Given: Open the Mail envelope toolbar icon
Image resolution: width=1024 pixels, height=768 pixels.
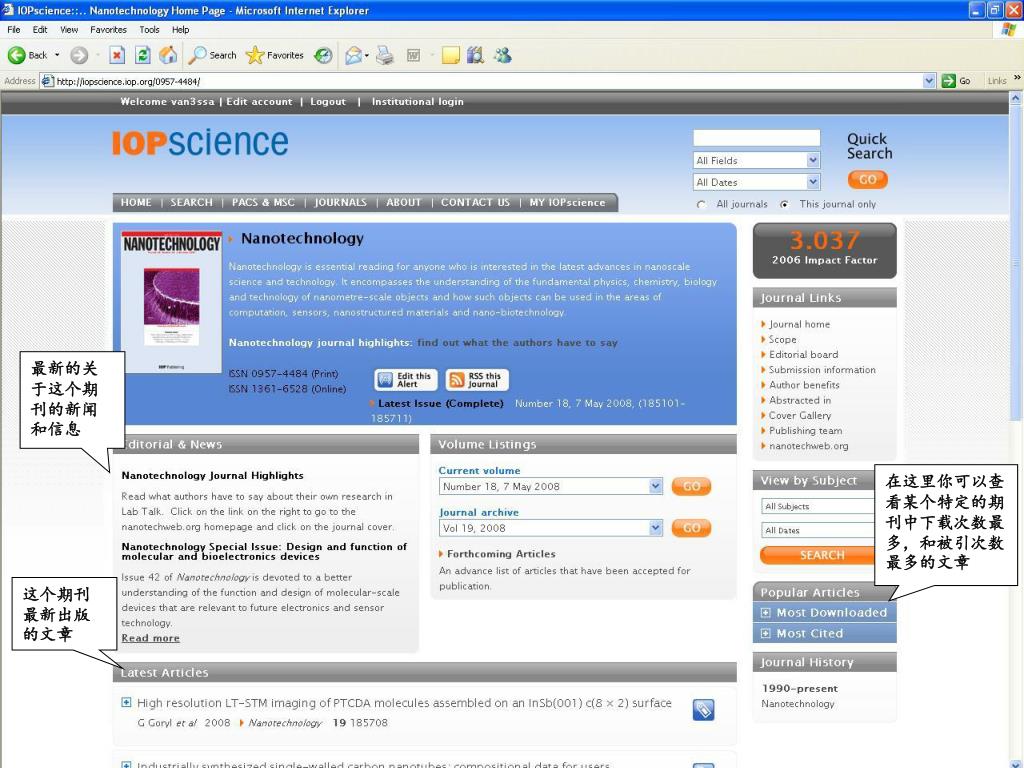Looking at the screenshot, I should [x=353, y=56].
